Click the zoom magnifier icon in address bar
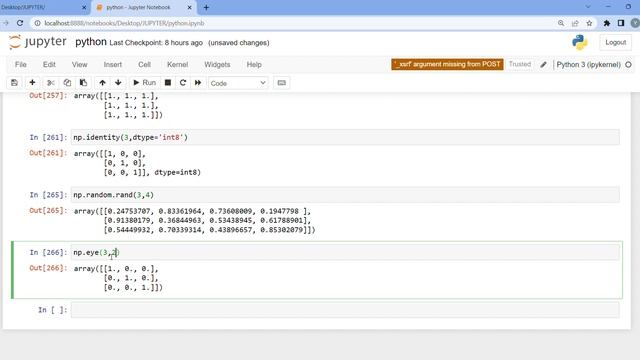Screen dimensions: 640x360 click(561, 23)
